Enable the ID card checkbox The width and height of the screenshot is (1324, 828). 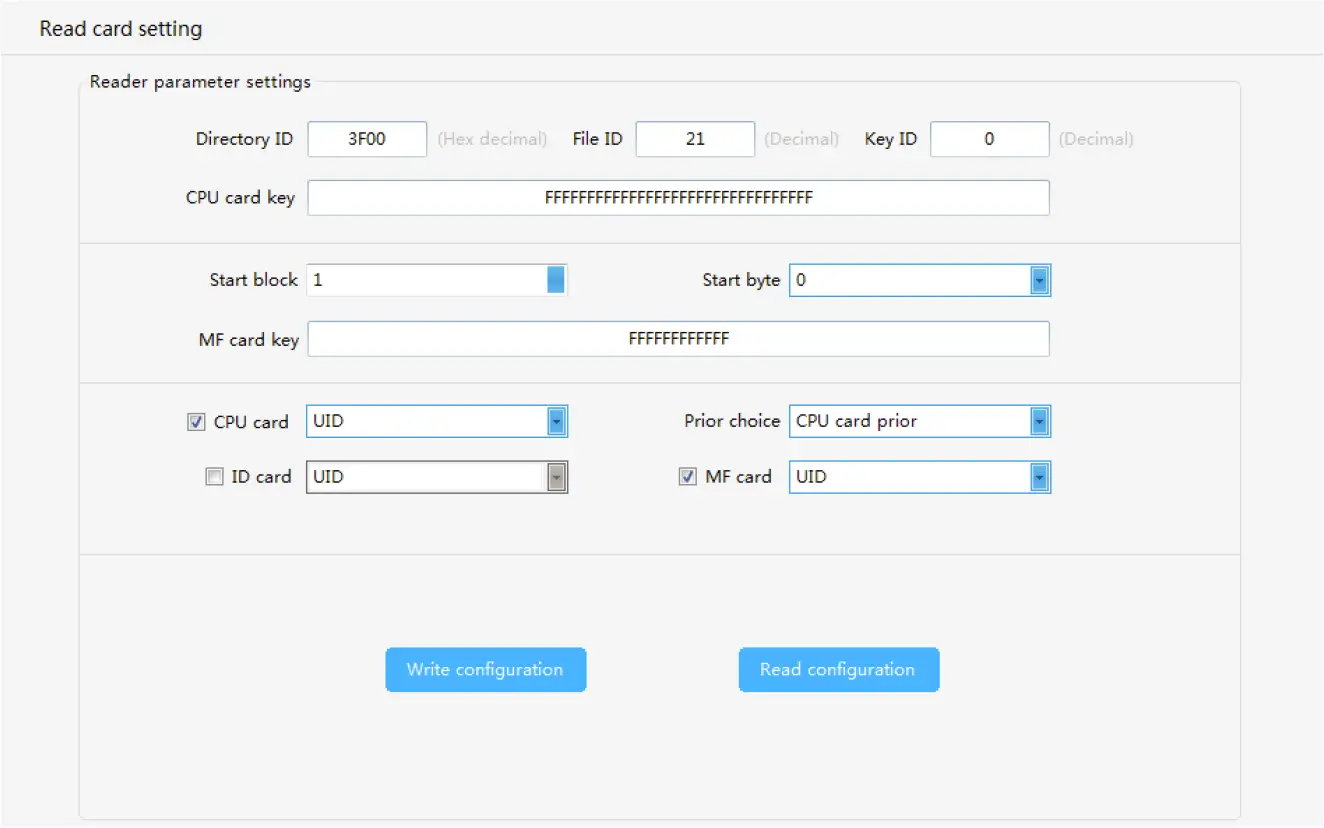pos(214,477)
